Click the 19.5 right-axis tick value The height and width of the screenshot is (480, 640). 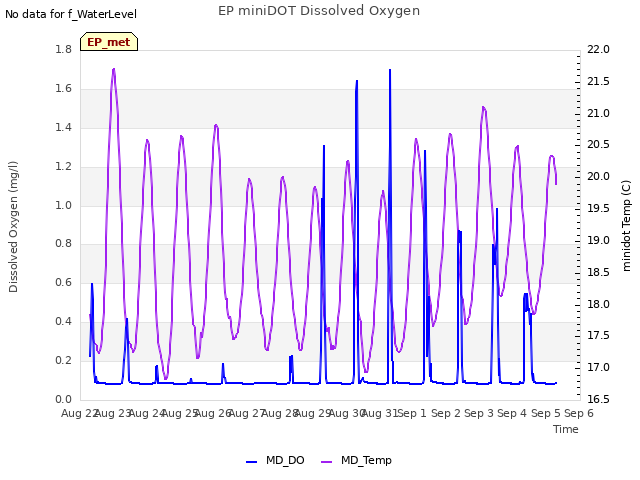coord(598,209)
